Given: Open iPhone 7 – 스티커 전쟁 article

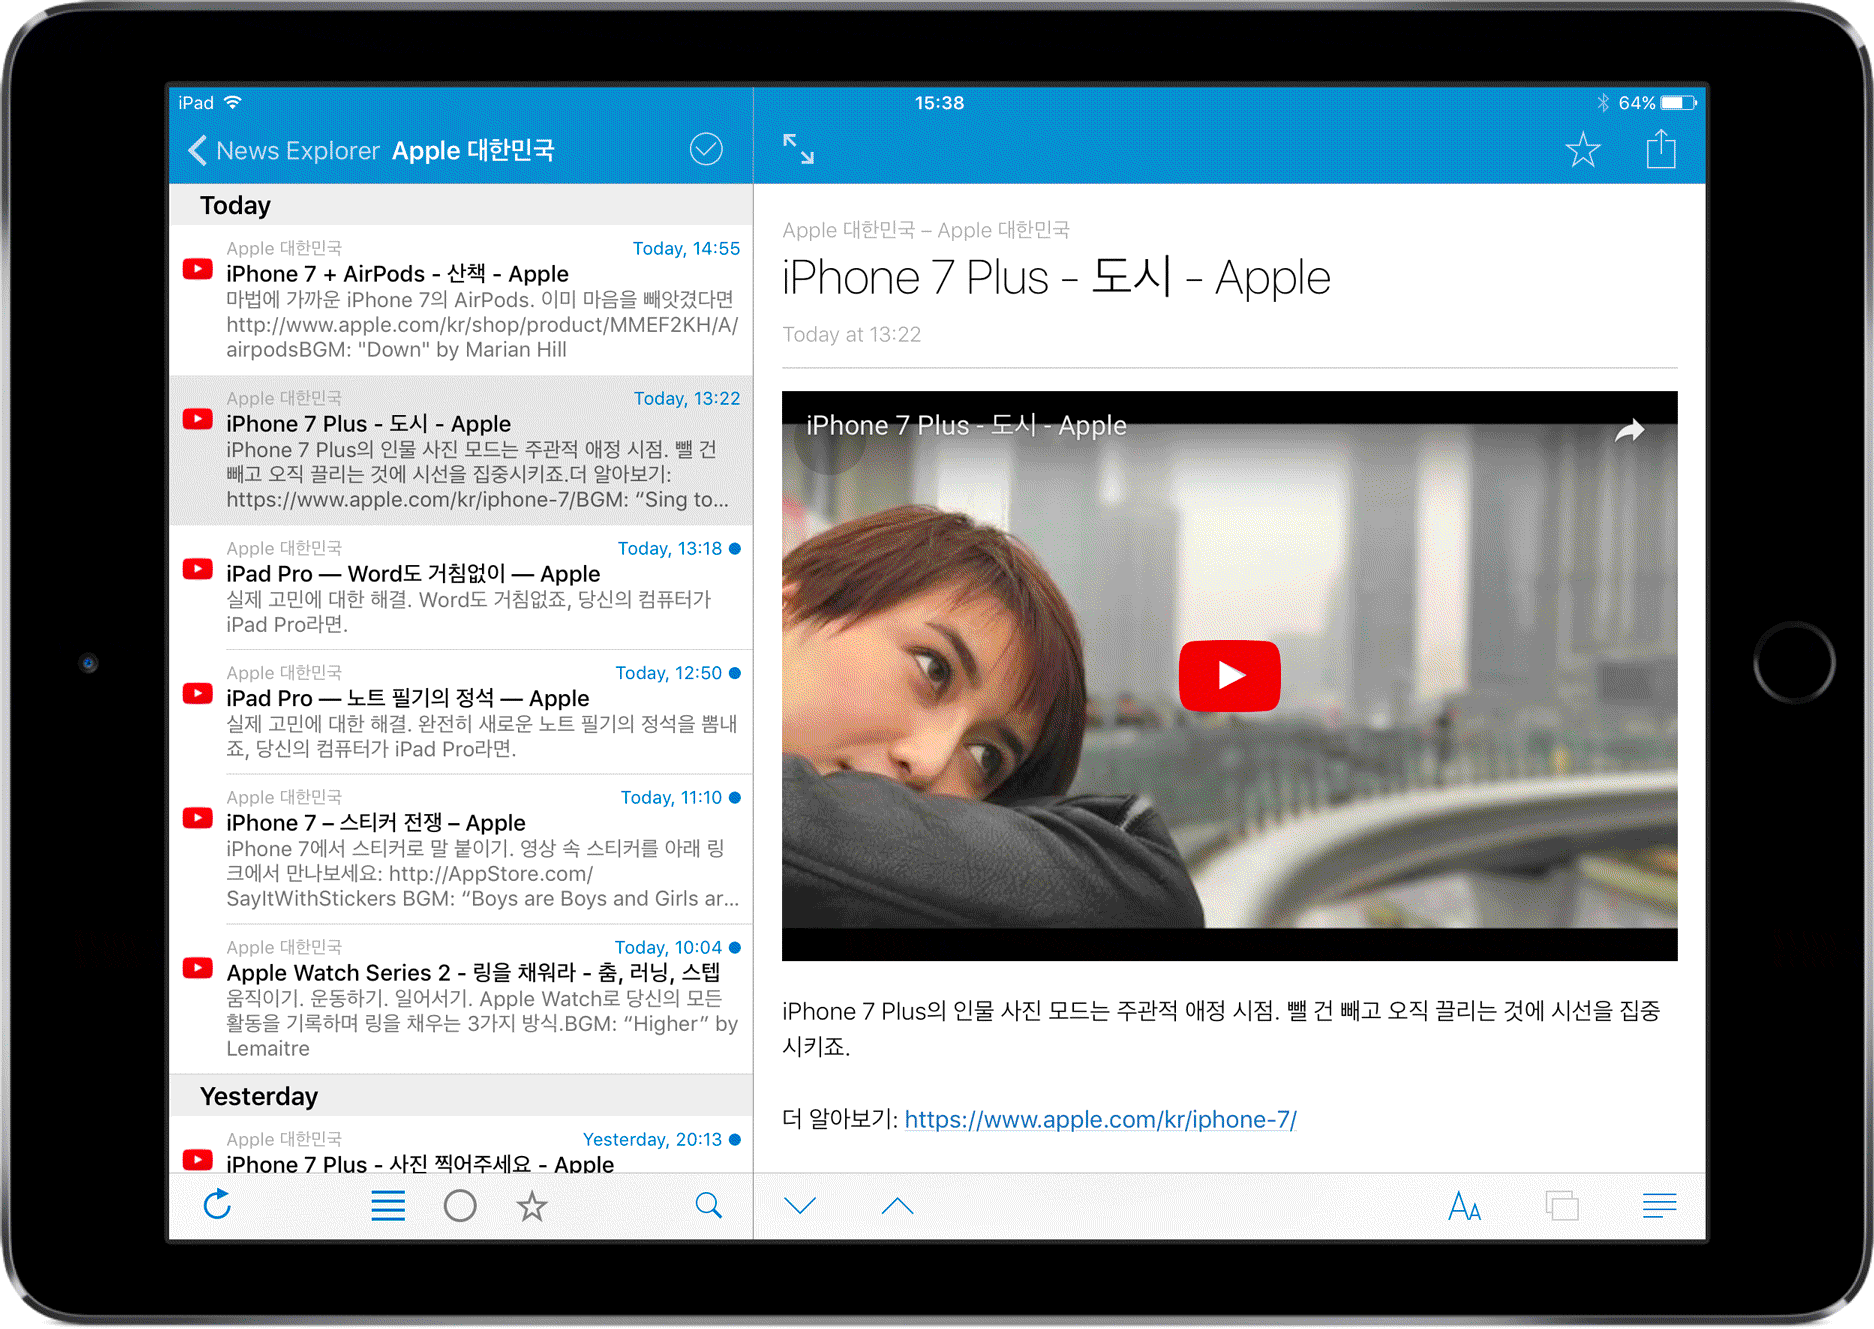Looking at the screenshot, I should (x=461, y=849).
